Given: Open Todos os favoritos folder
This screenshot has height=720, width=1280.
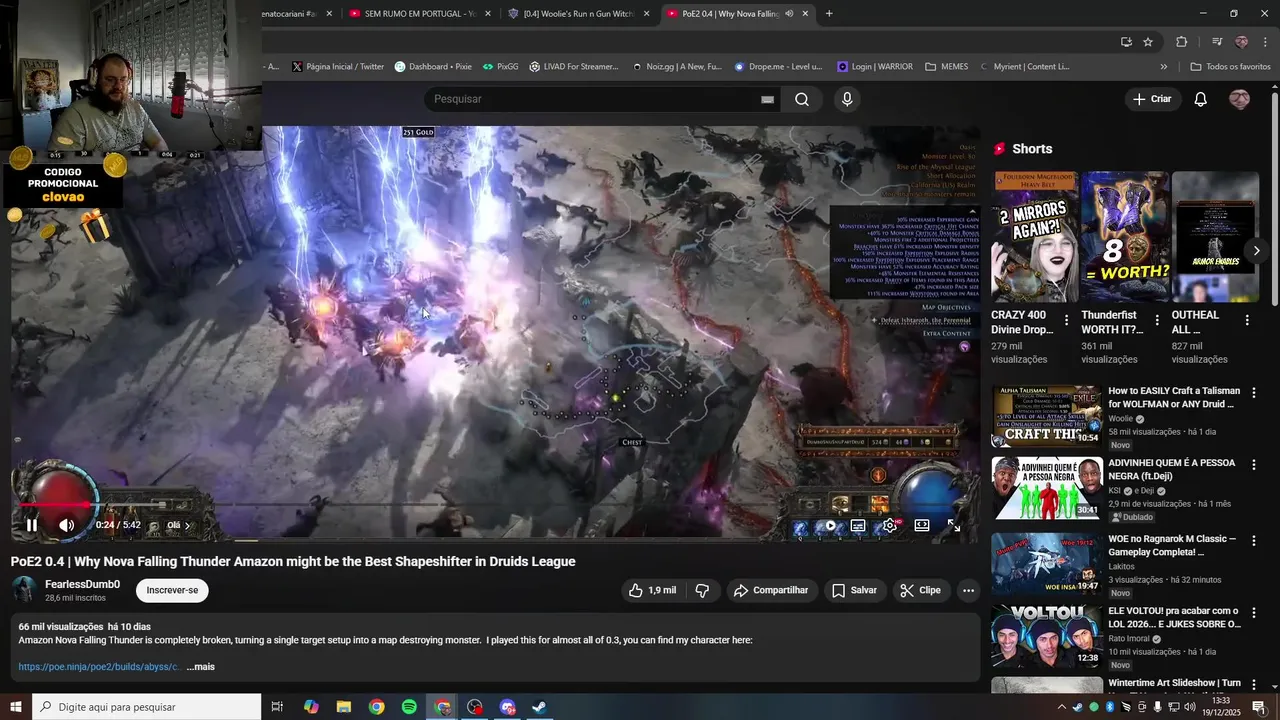Looking at the screenshot, I should [1230, 67].
